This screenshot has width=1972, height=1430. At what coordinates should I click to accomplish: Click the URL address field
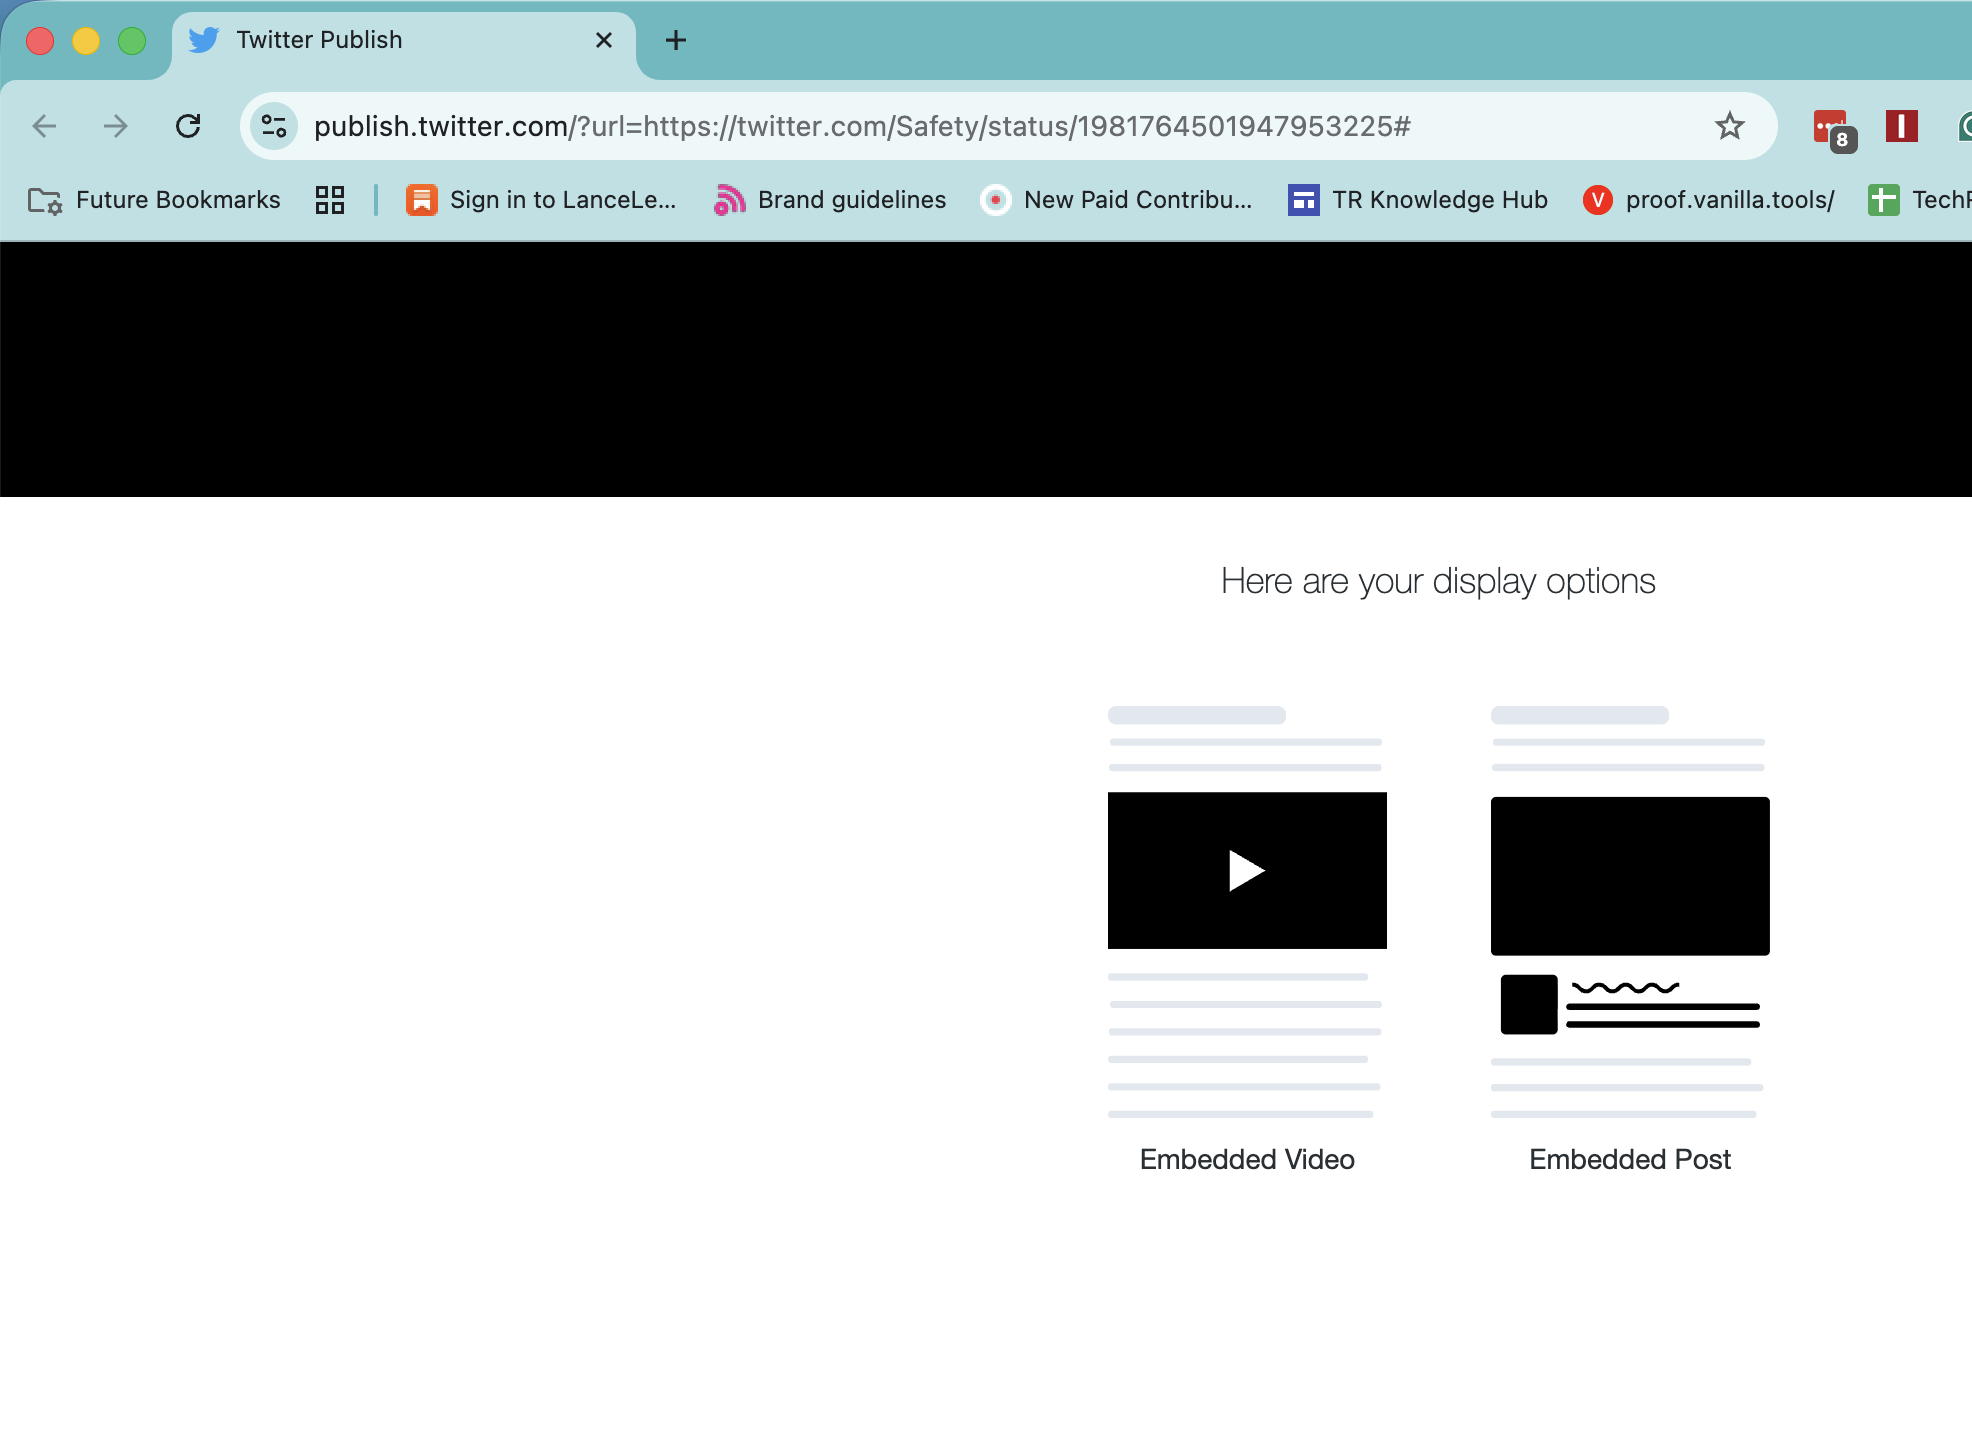pyautogui.click(x=860, y=126)
